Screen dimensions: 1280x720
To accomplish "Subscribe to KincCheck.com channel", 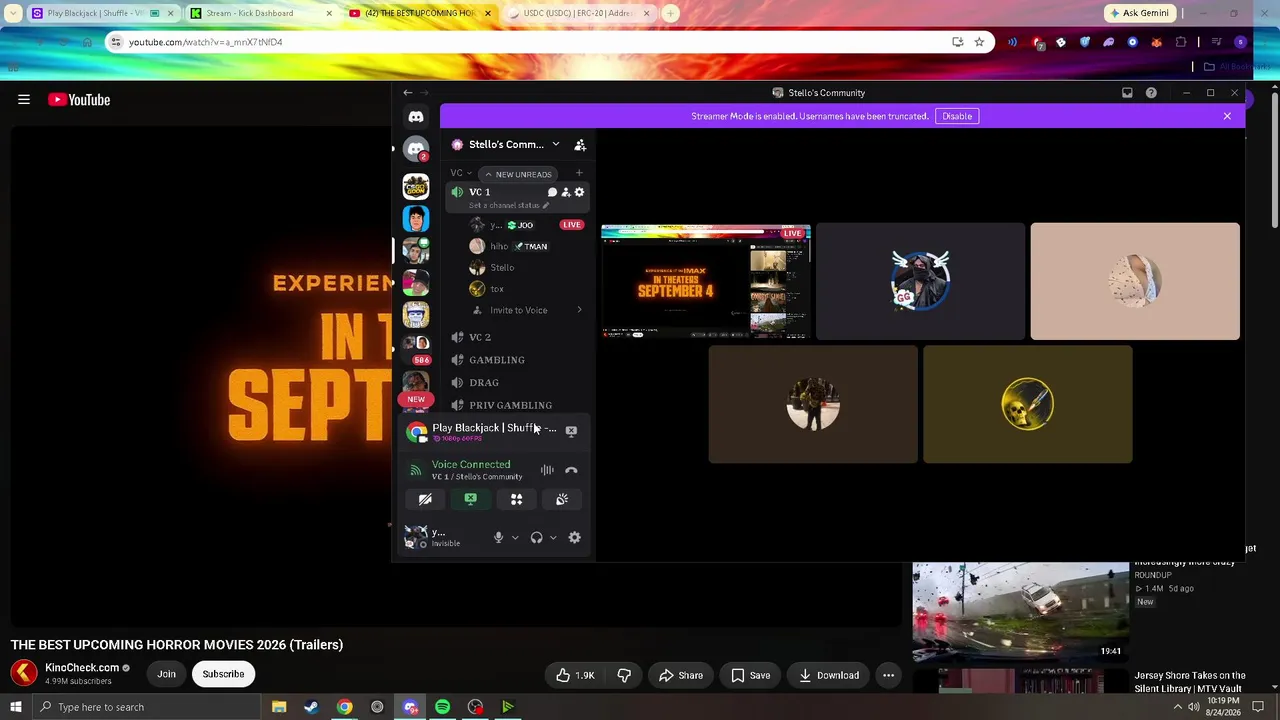I will click(223, 674).
